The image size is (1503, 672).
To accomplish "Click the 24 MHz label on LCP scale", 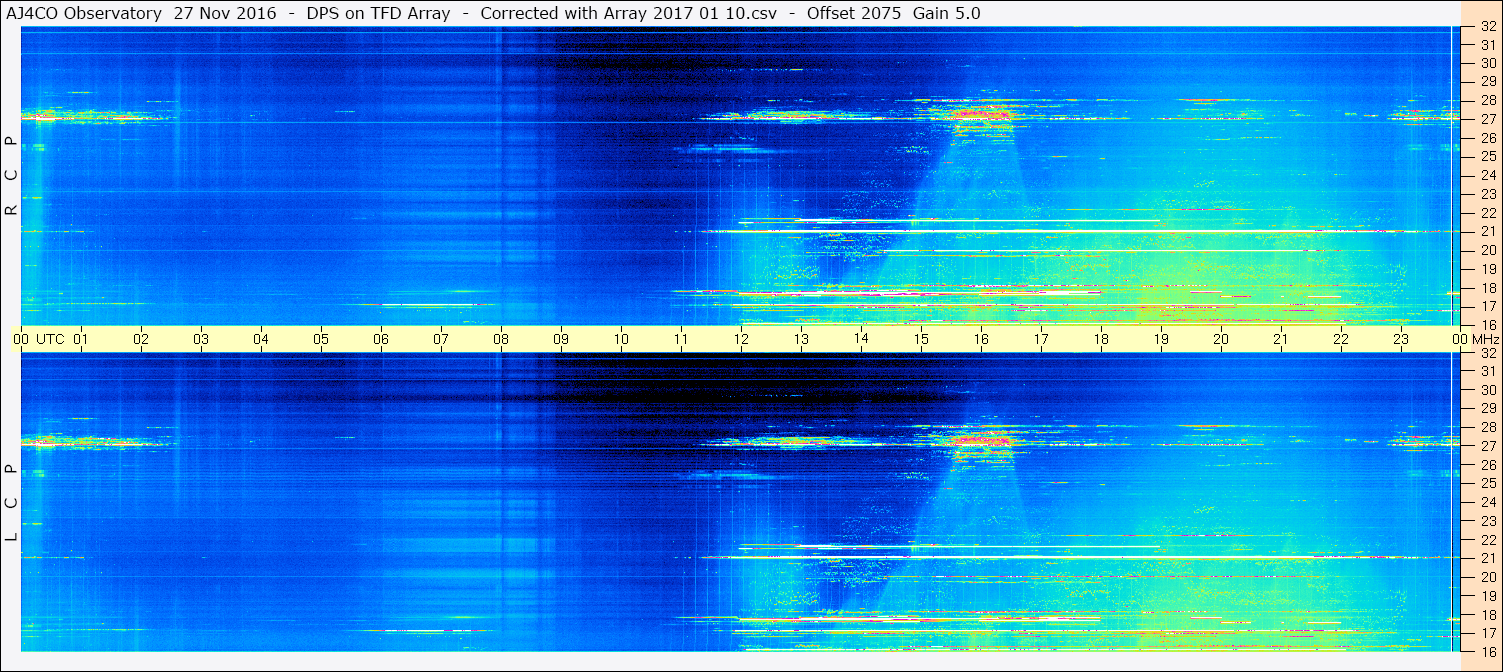I will (x=1488, y=502).
